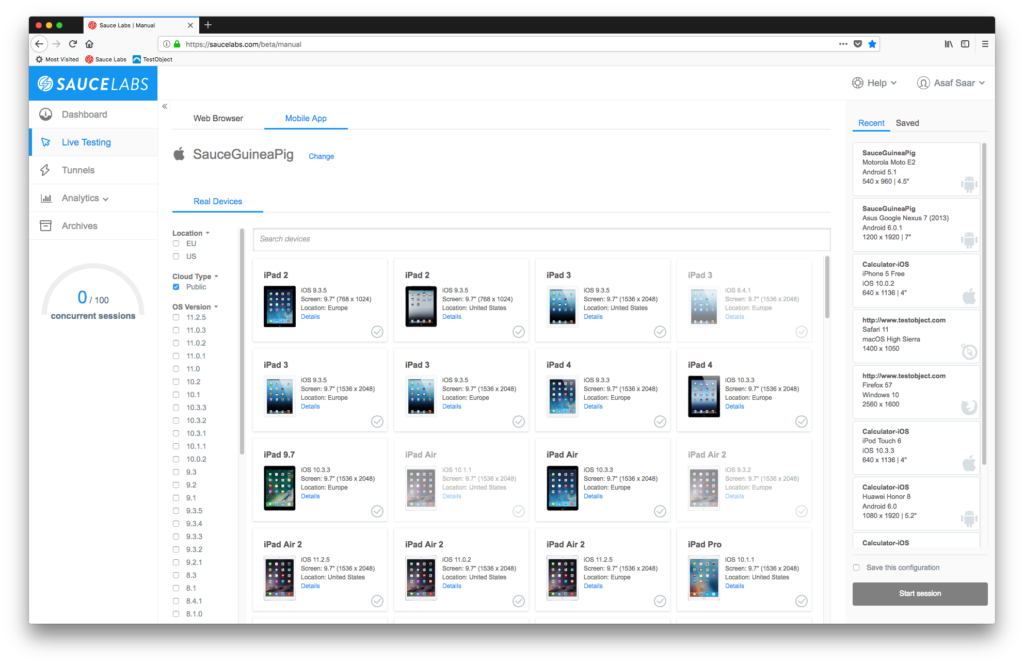Image resolution: width=1024 pixels, height=665 pixels.
Task: Click the Archives box icon
Action: [46, 226]
